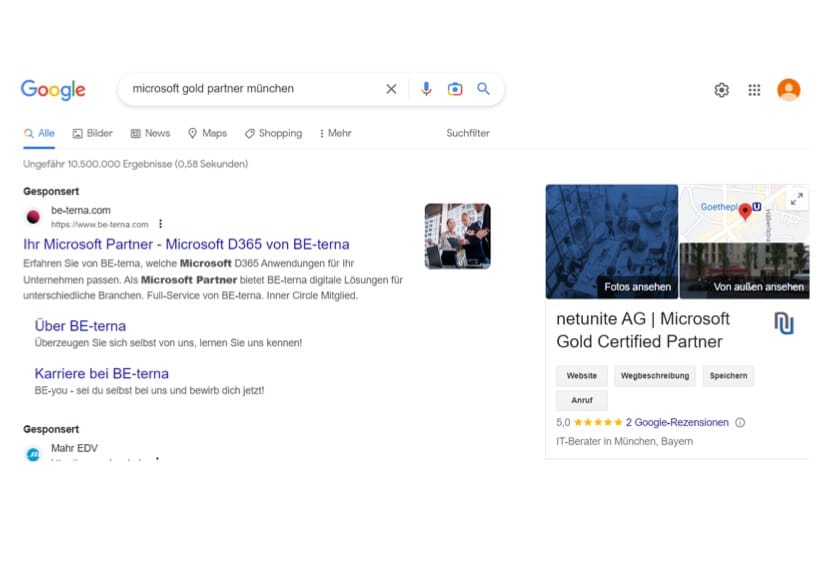Viewport: 817px width, 563px height.
Task: Open Über BE-terna link
Action: [x=80, y=326]
